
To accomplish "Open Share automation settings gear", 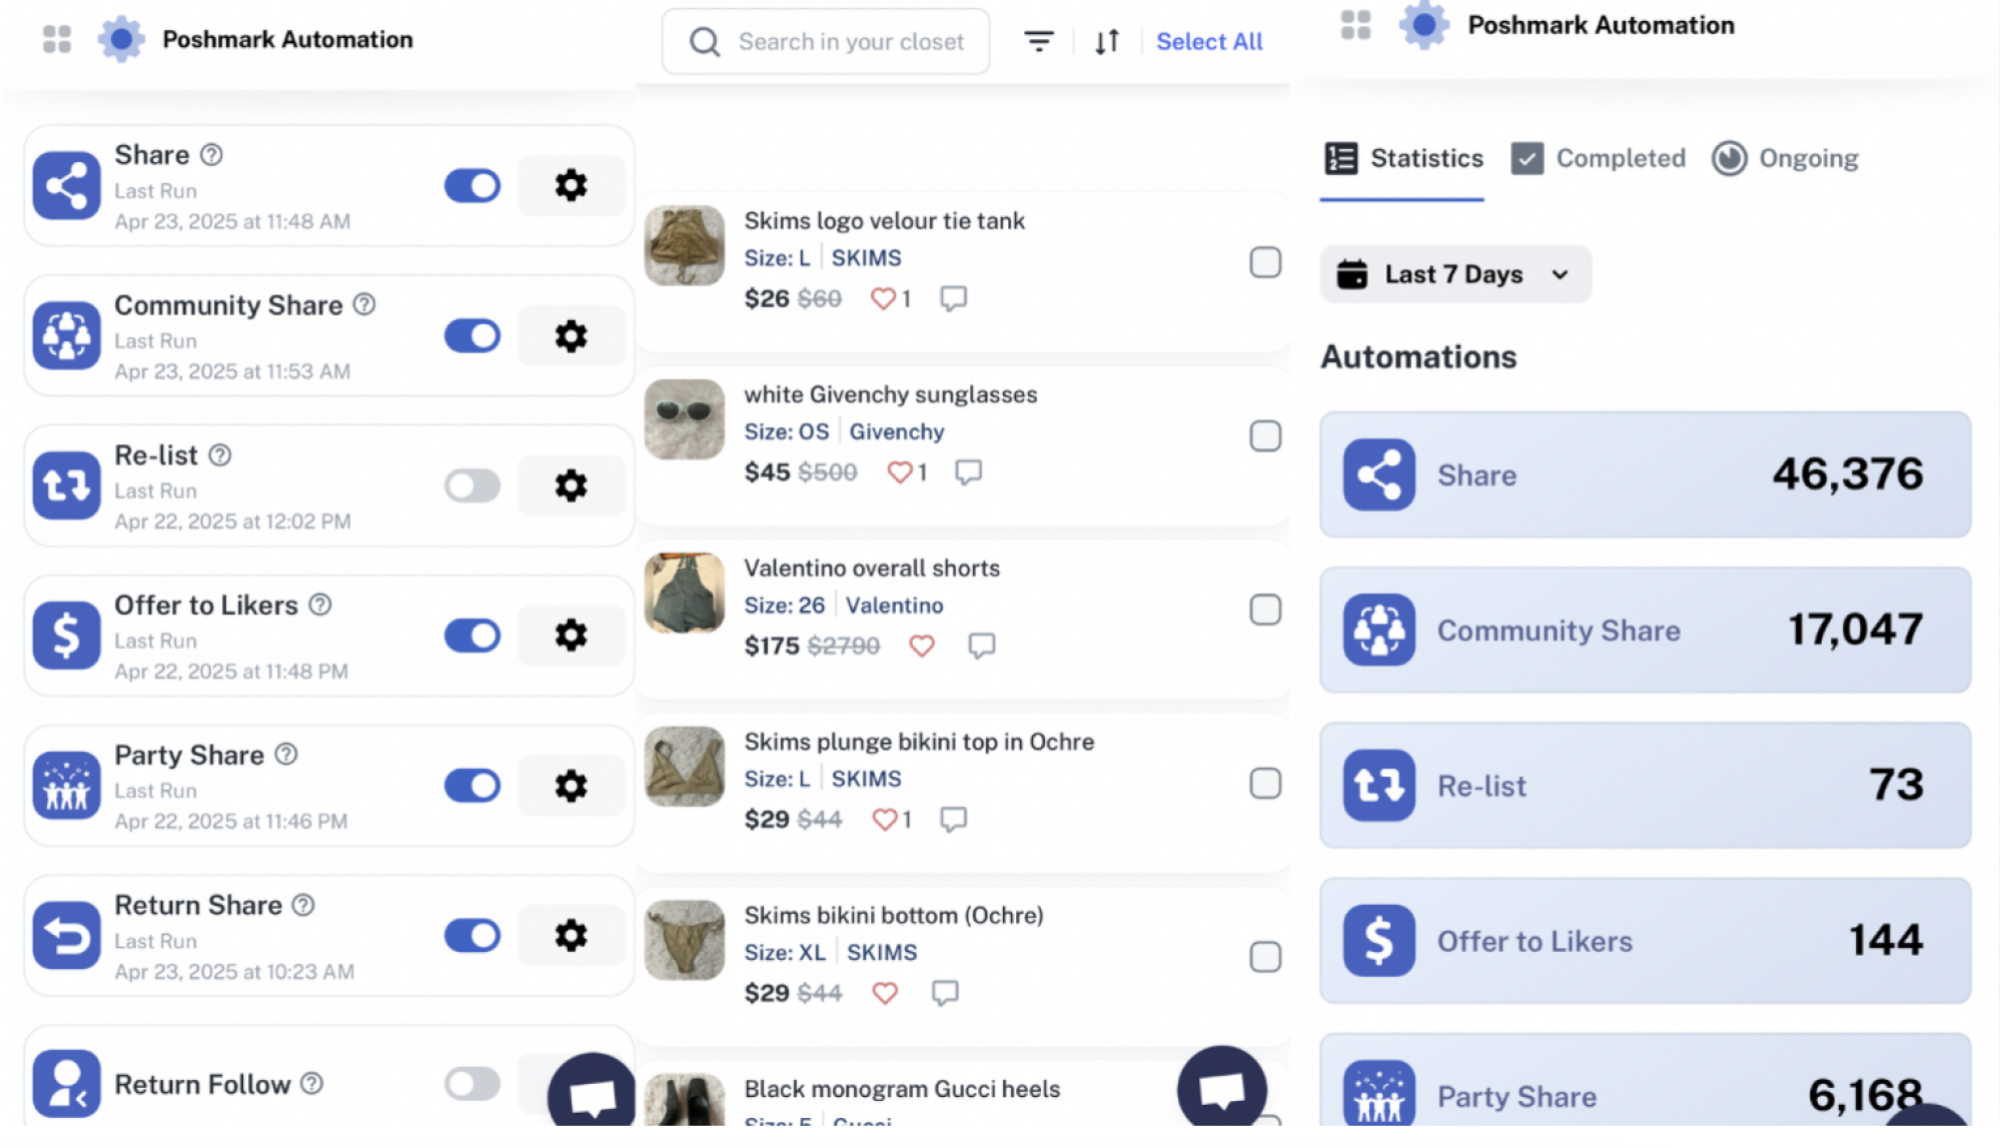I will (571, 185).
